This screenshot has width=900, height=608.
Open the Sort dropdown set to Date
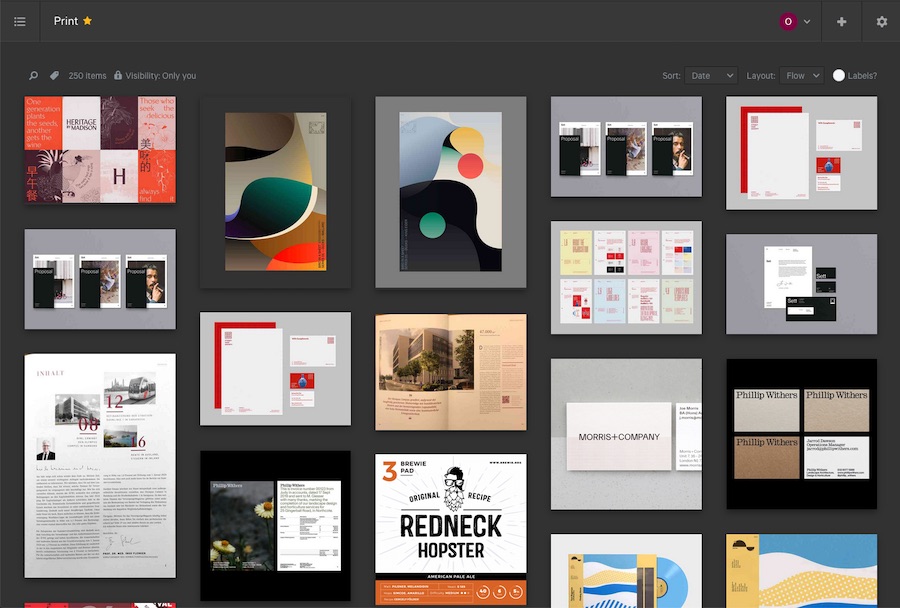711,75
